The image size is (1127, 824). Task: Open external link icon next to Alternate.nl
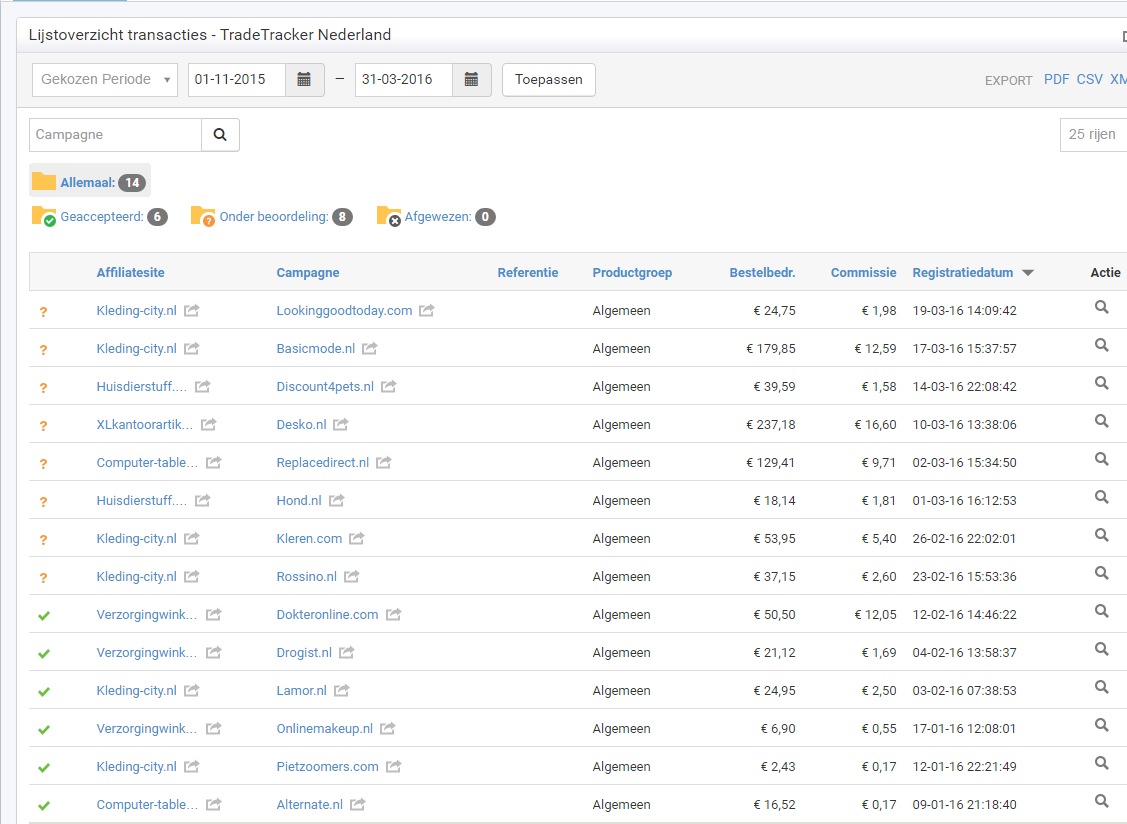click(x=357, y=805)
